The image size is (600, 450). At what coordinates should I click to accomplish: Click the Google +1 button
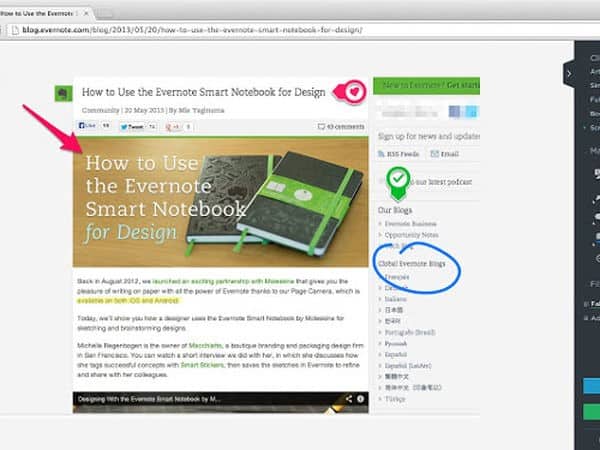pos(173,127)
